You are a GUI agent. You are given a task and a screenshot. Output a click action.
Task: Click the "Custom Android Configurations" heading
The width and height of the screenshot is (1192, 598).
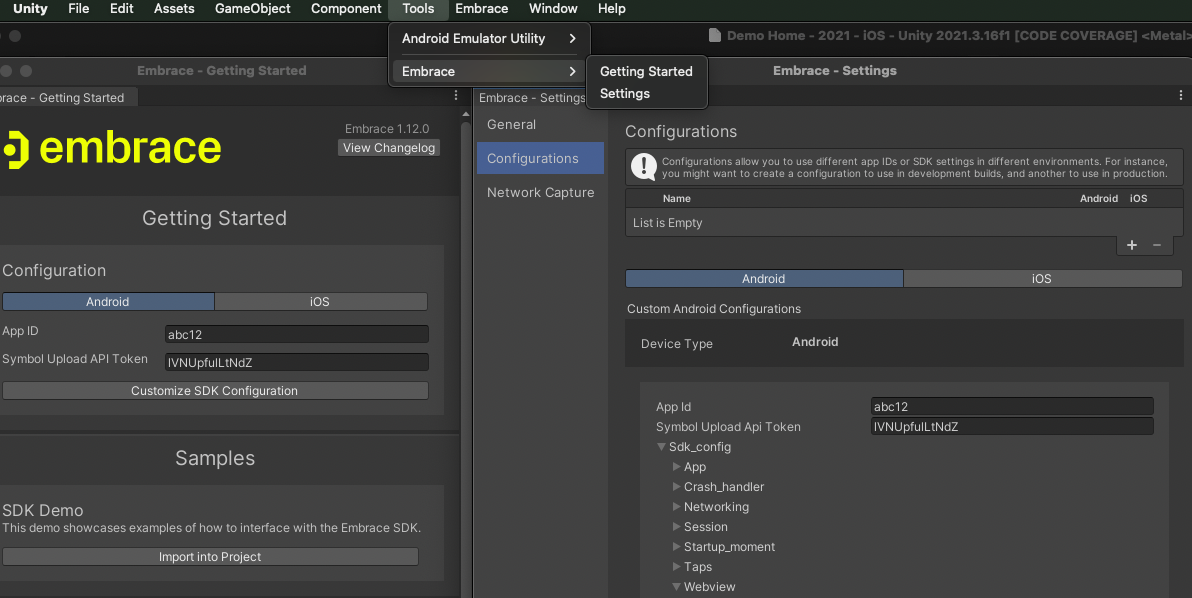point(714,309)
